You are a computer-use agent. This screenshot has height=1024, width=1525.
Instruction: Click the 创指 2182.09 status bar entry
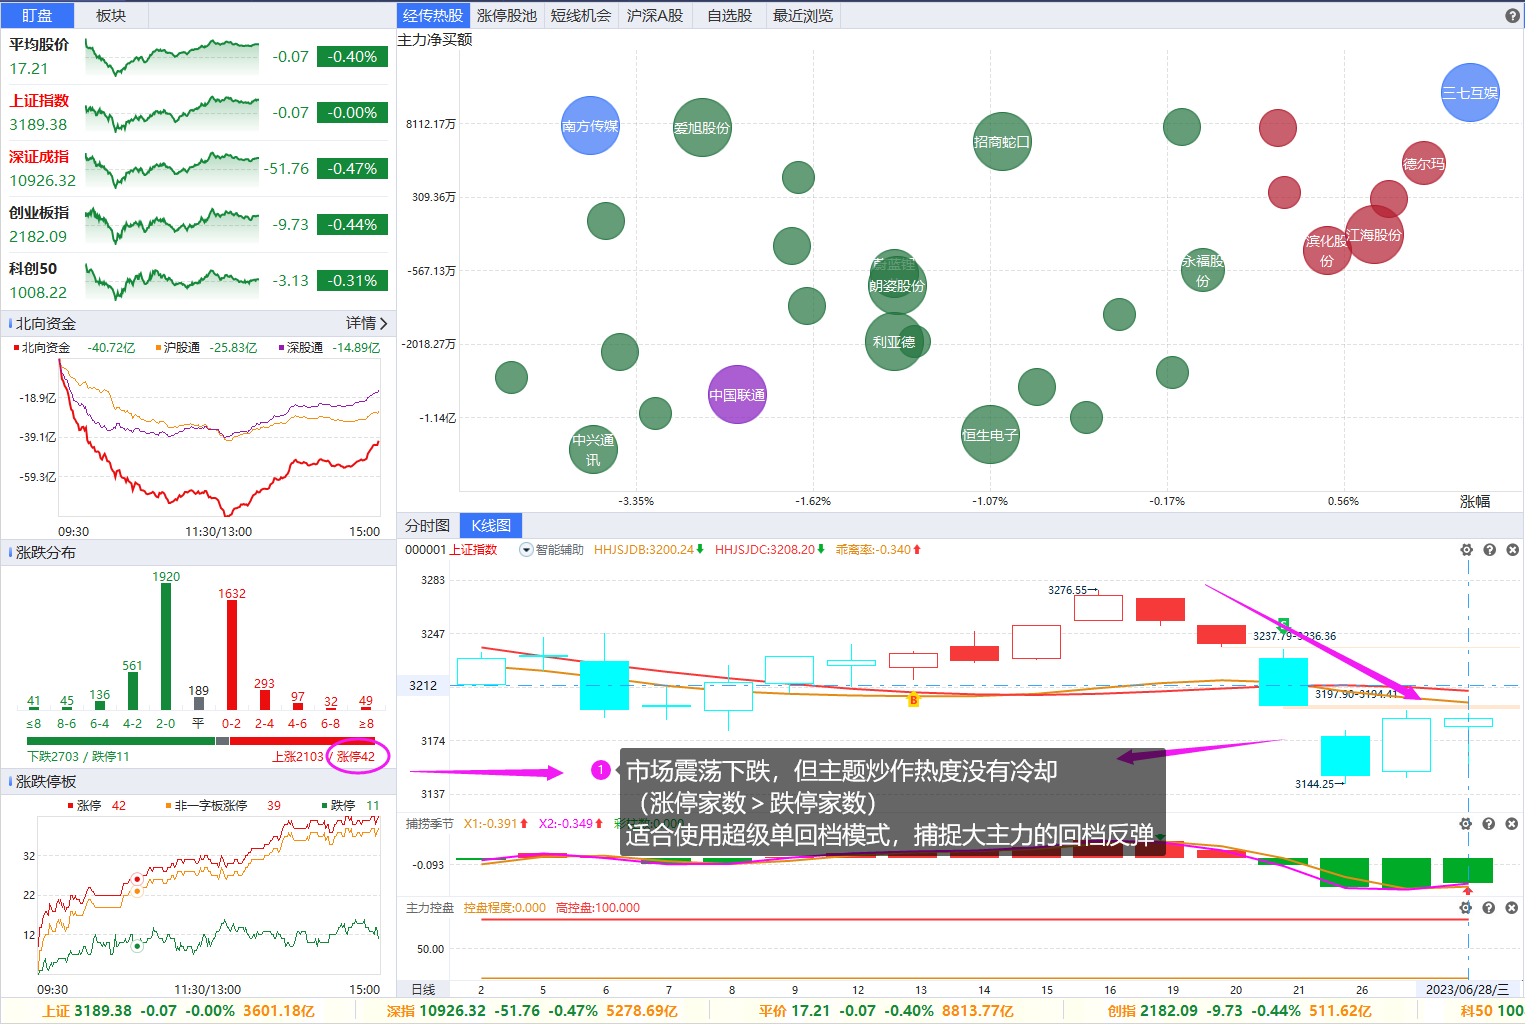(x=1239, y=1011)
